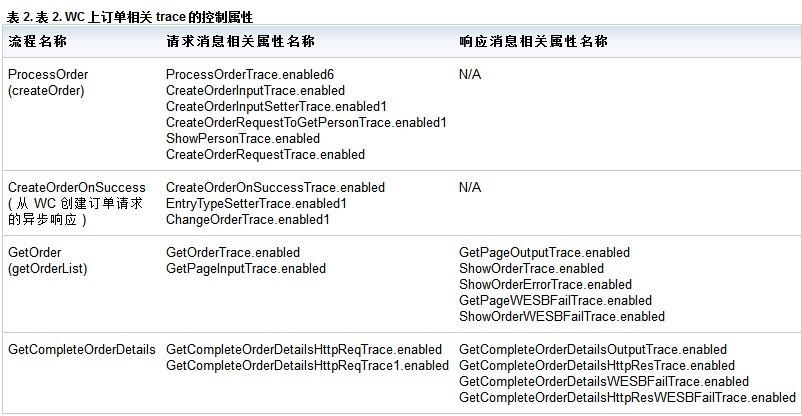This screenshot has width=802, height=416.
Task: Click the 请求消息相关属性名称 column header
Action: pos(240,41)
